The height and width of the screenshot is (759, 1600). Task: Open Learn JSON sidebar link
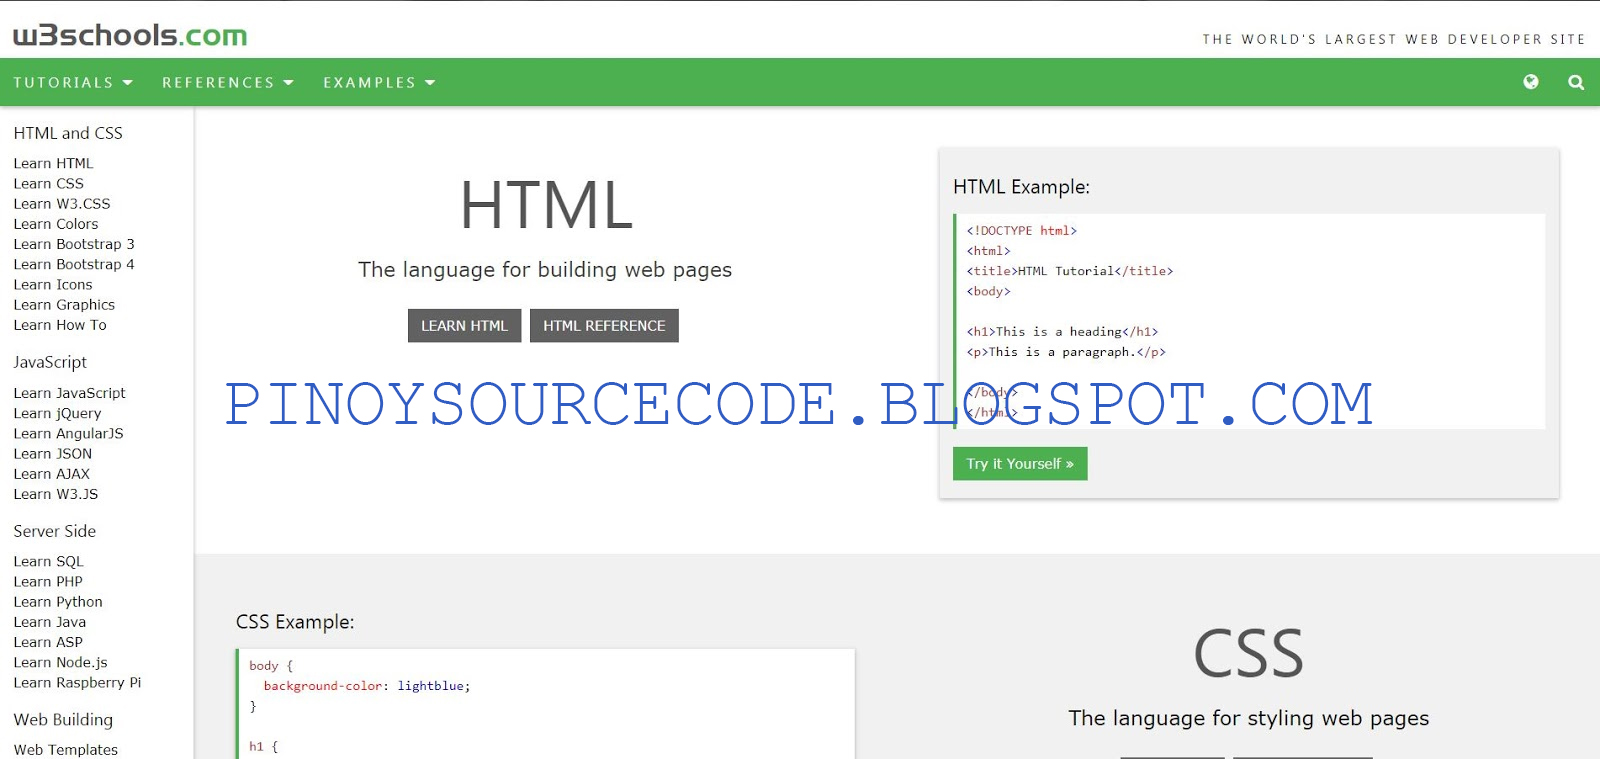53,453
